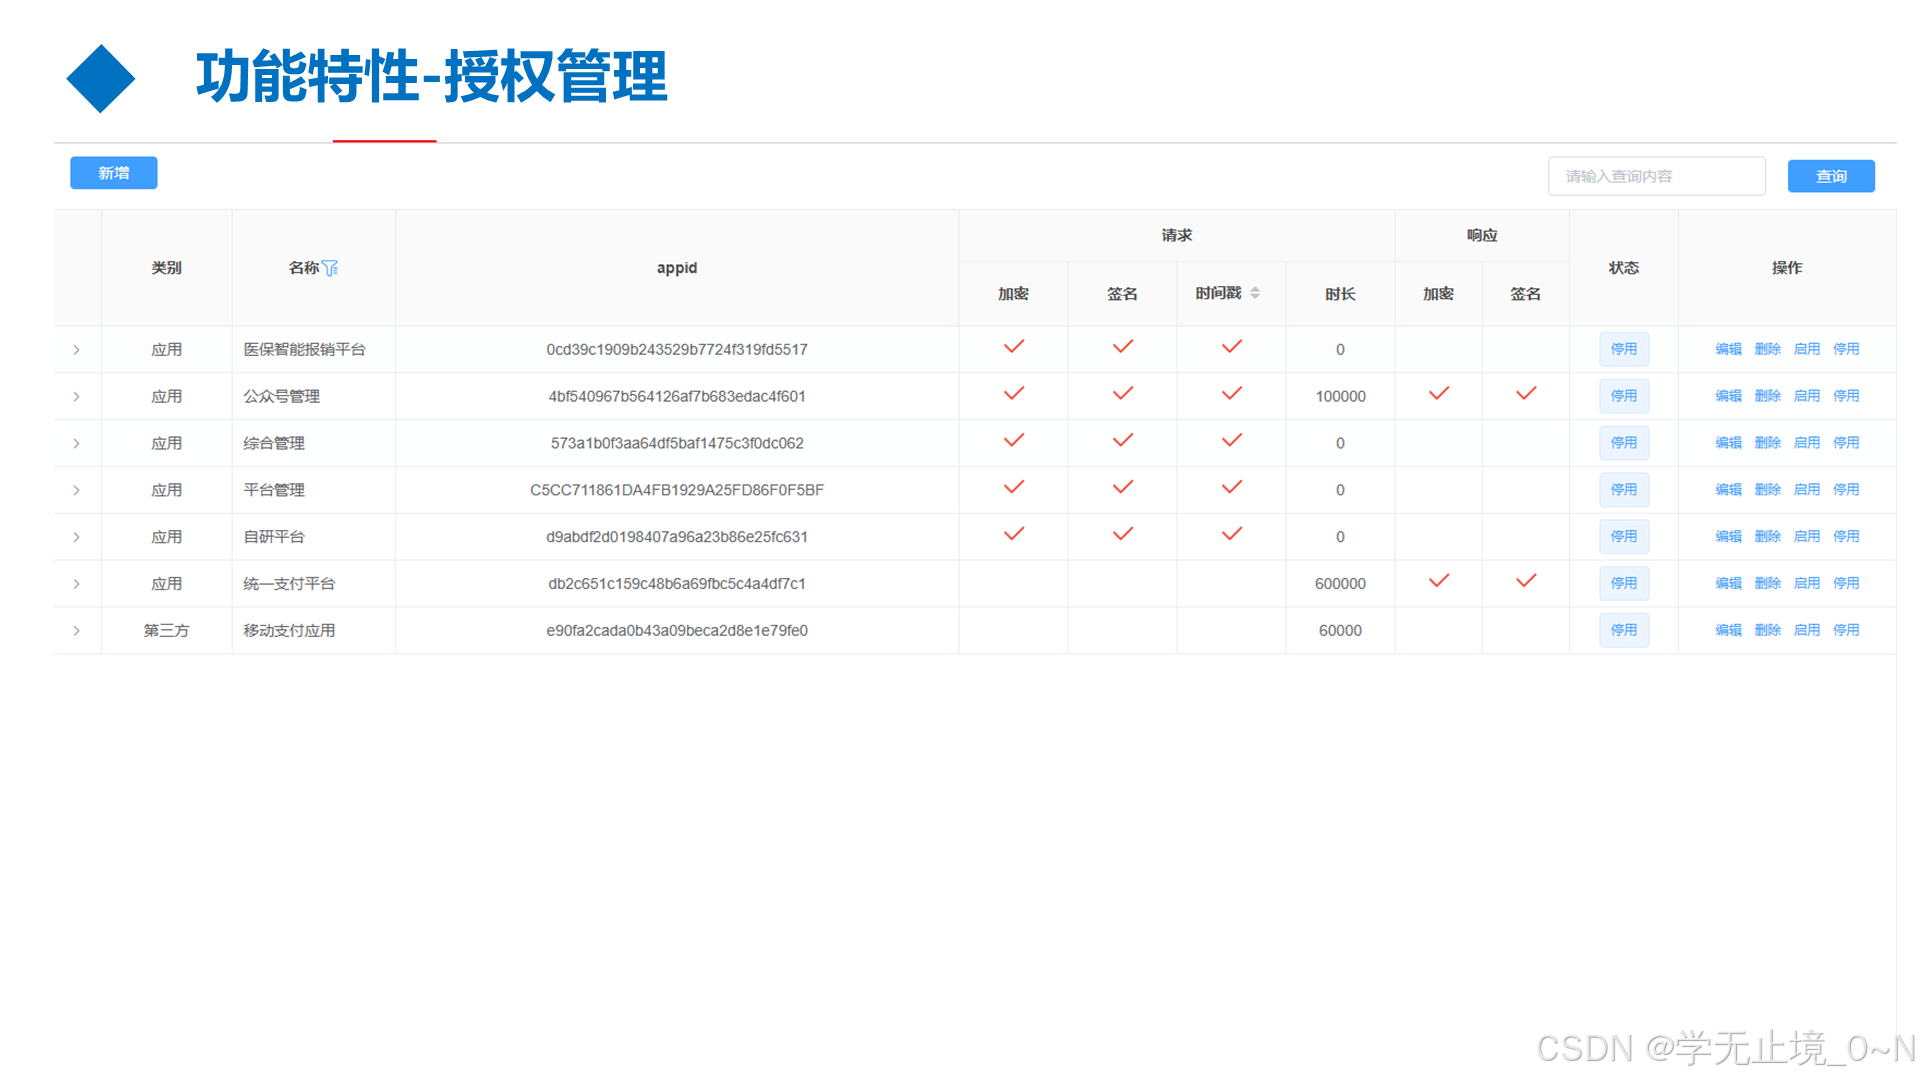This screenshot has width=1920, height=1080.
Task: Edit the 医保智能报销平台 entry
Action: pyautogui.click(x=1728, y=349)
